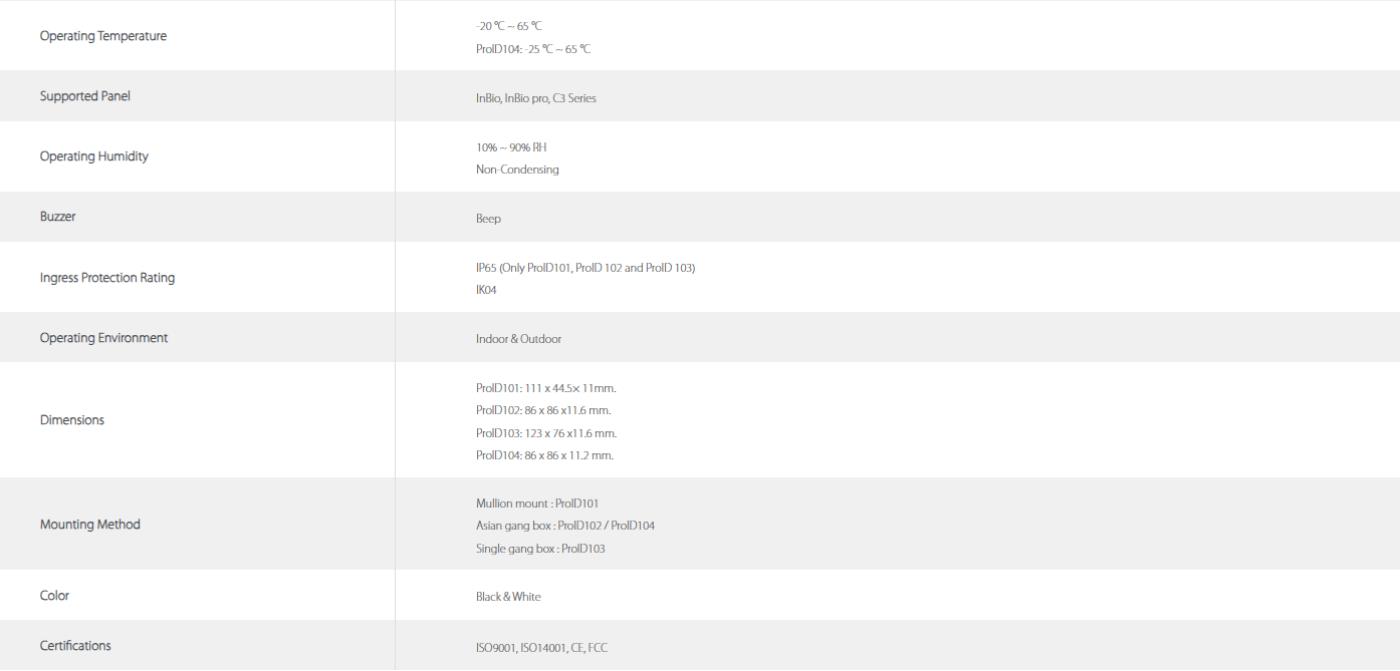Select the Beep buzzer value

click(488, 219)
